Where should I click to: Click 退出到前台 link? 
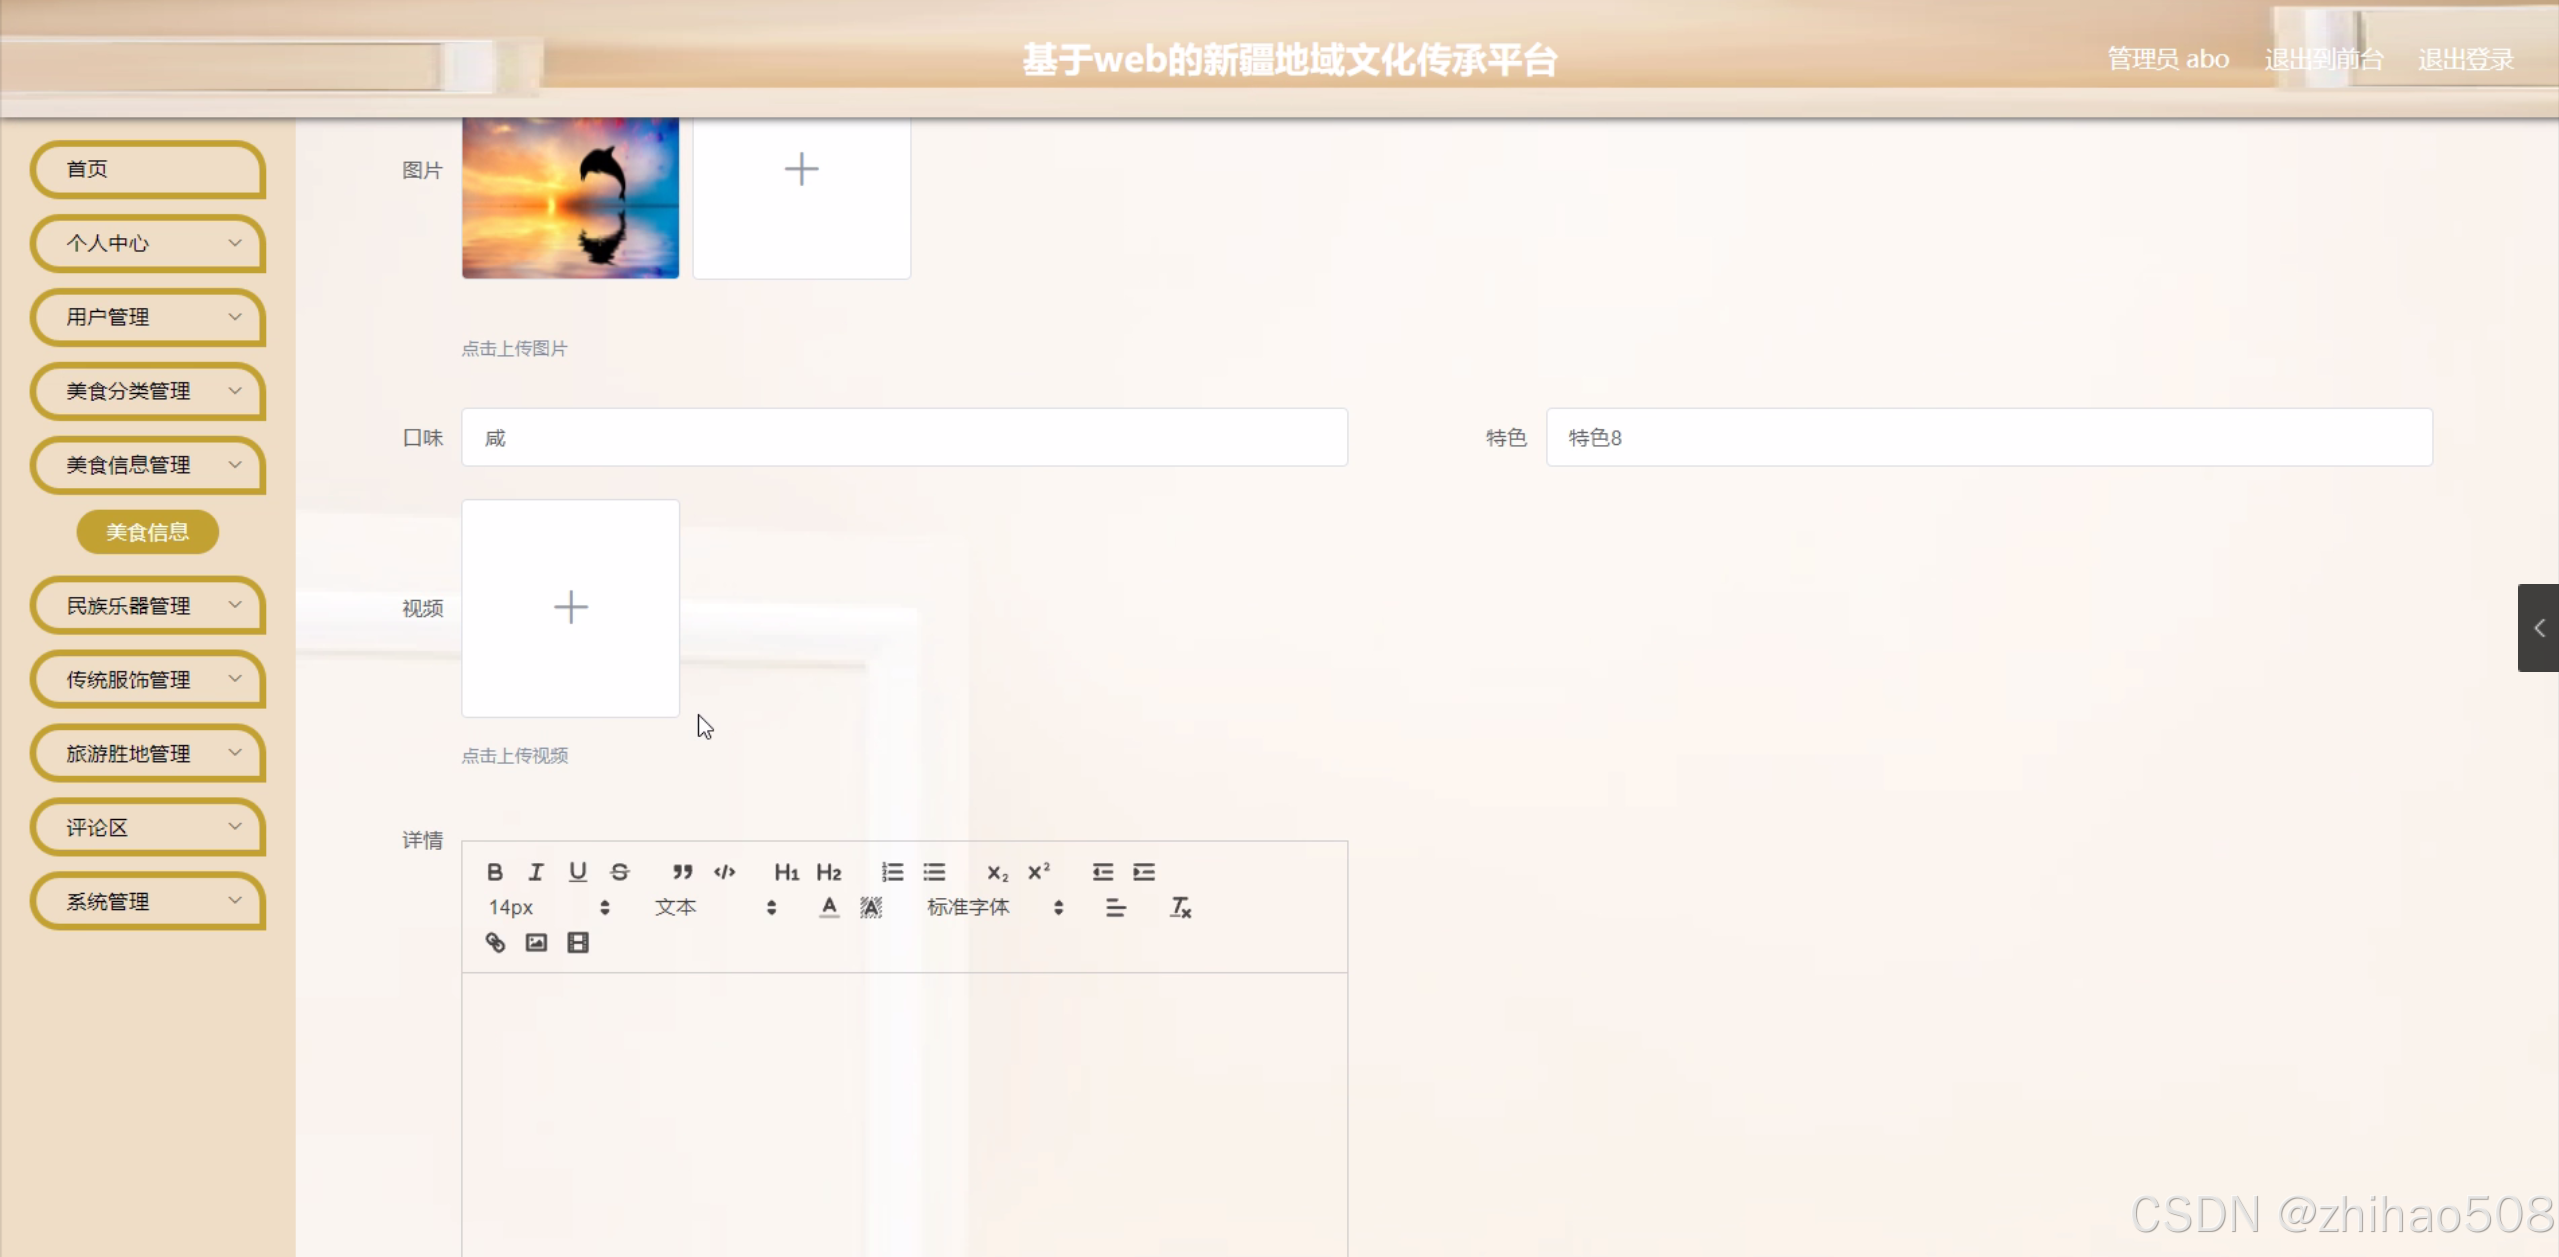(x=2323, y=60)
